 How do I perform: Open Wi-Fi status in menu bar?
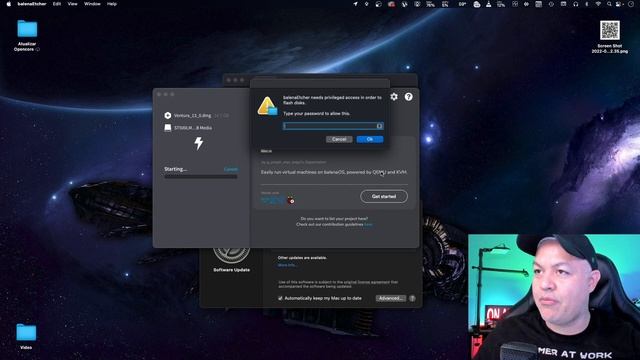(x=598, y=4)
